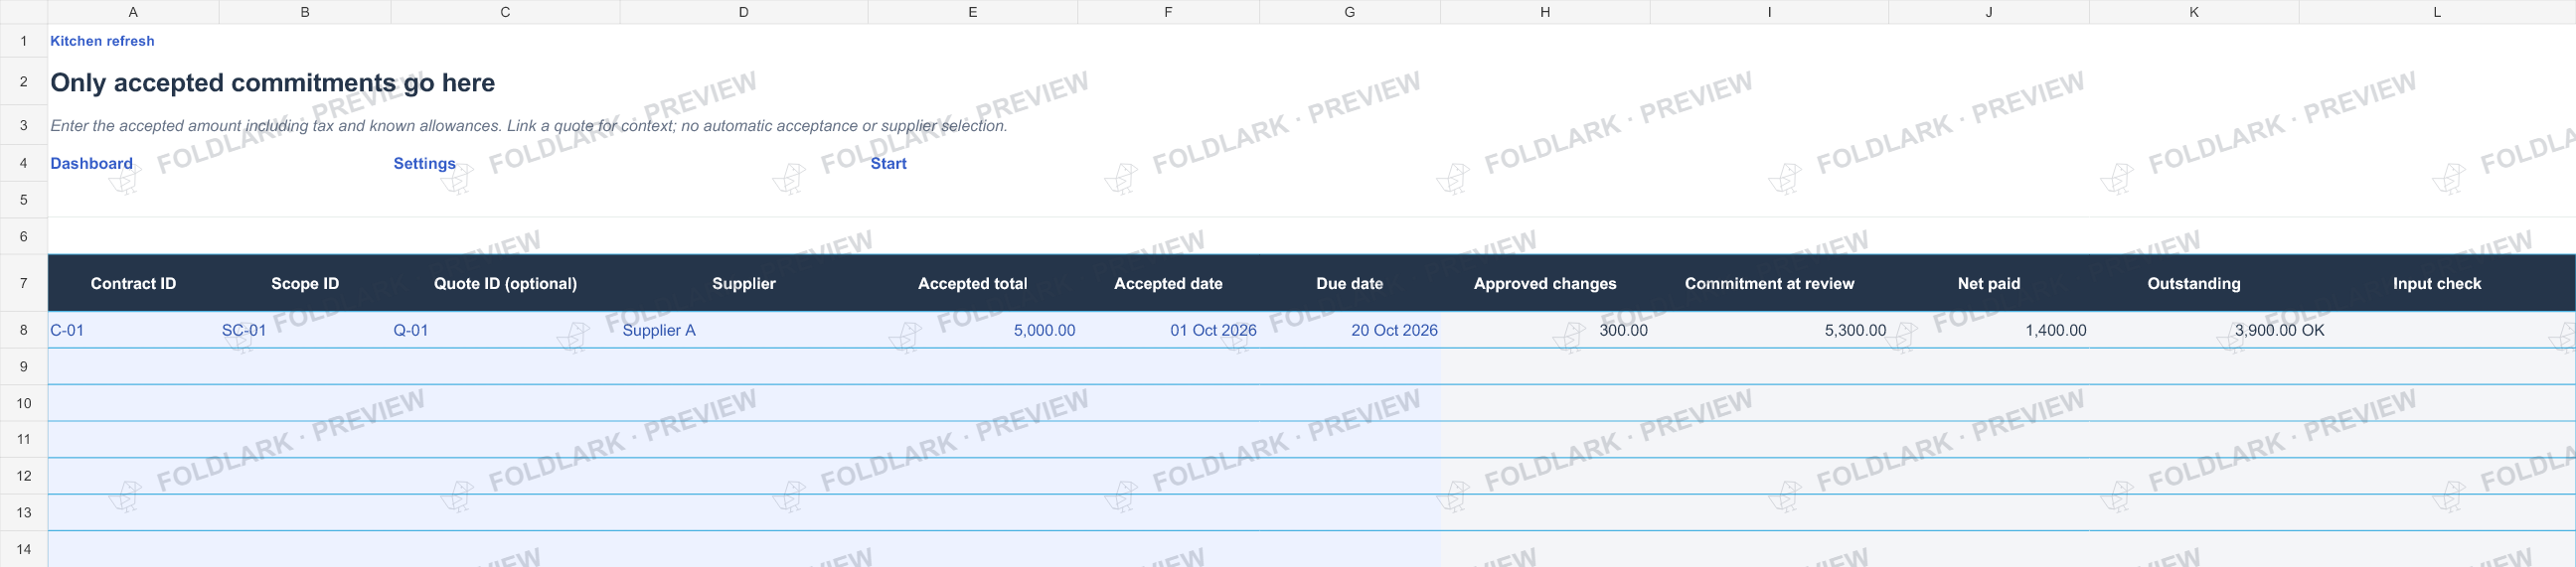Select row 3 header
Image resolution: width=2576 pixels, height=567 pixels.
click(x=24, y=126)
